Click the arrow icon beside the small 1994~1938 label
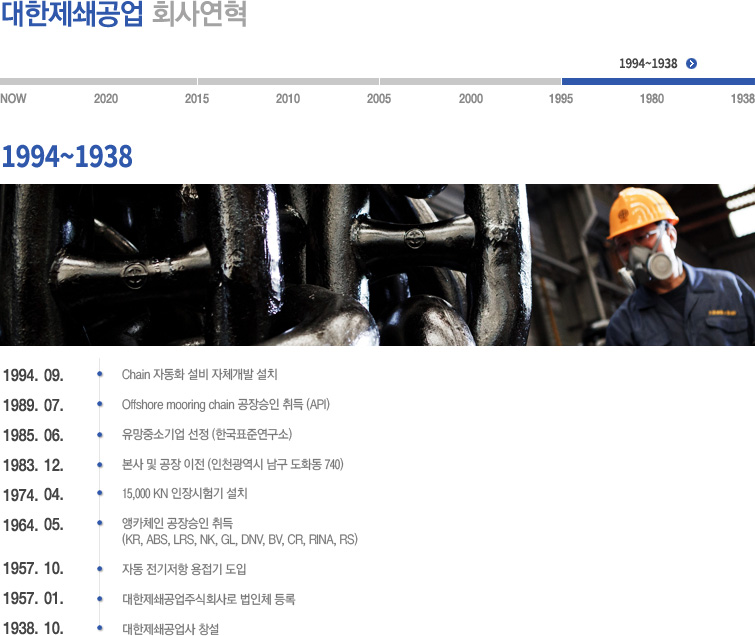The height and width of the screenshot is (636, 755). coord(692,64)
